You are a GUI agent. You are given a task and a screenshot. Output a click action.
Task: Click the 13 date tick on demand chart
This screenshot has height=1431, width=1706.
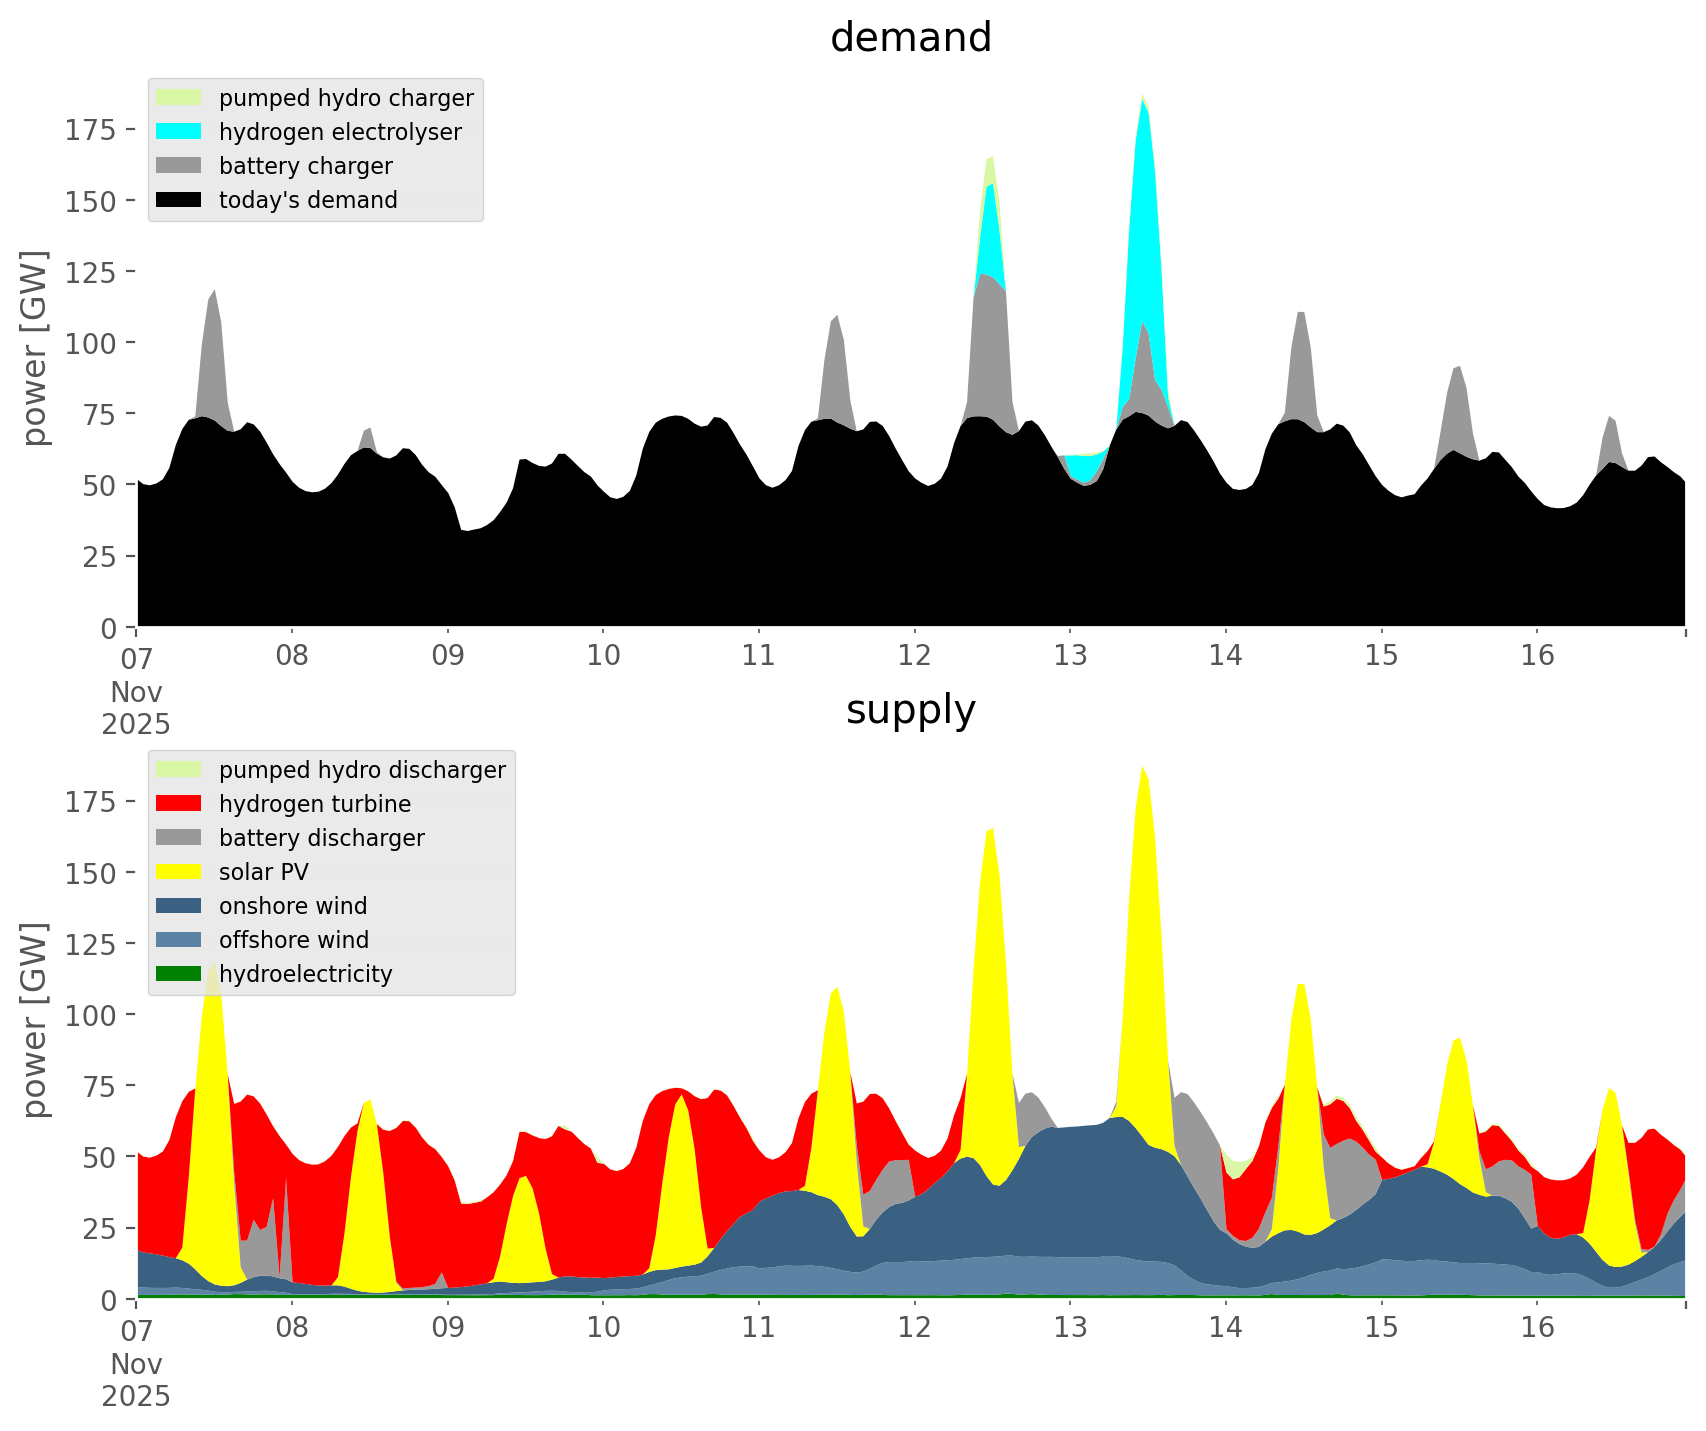[1070, 656]
